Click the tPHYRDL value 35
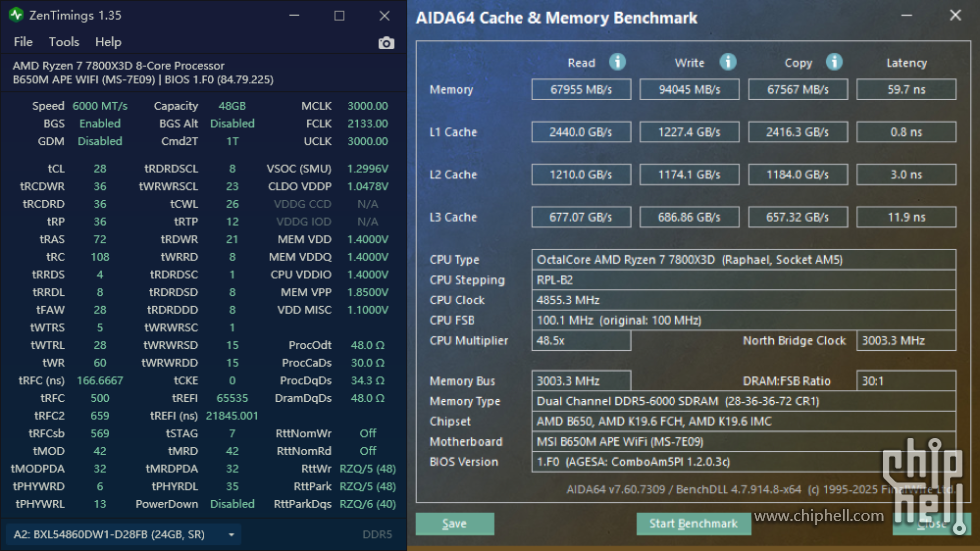Viewport: 980px width, 551px height. pyautogui.click(x=232, y=486)
